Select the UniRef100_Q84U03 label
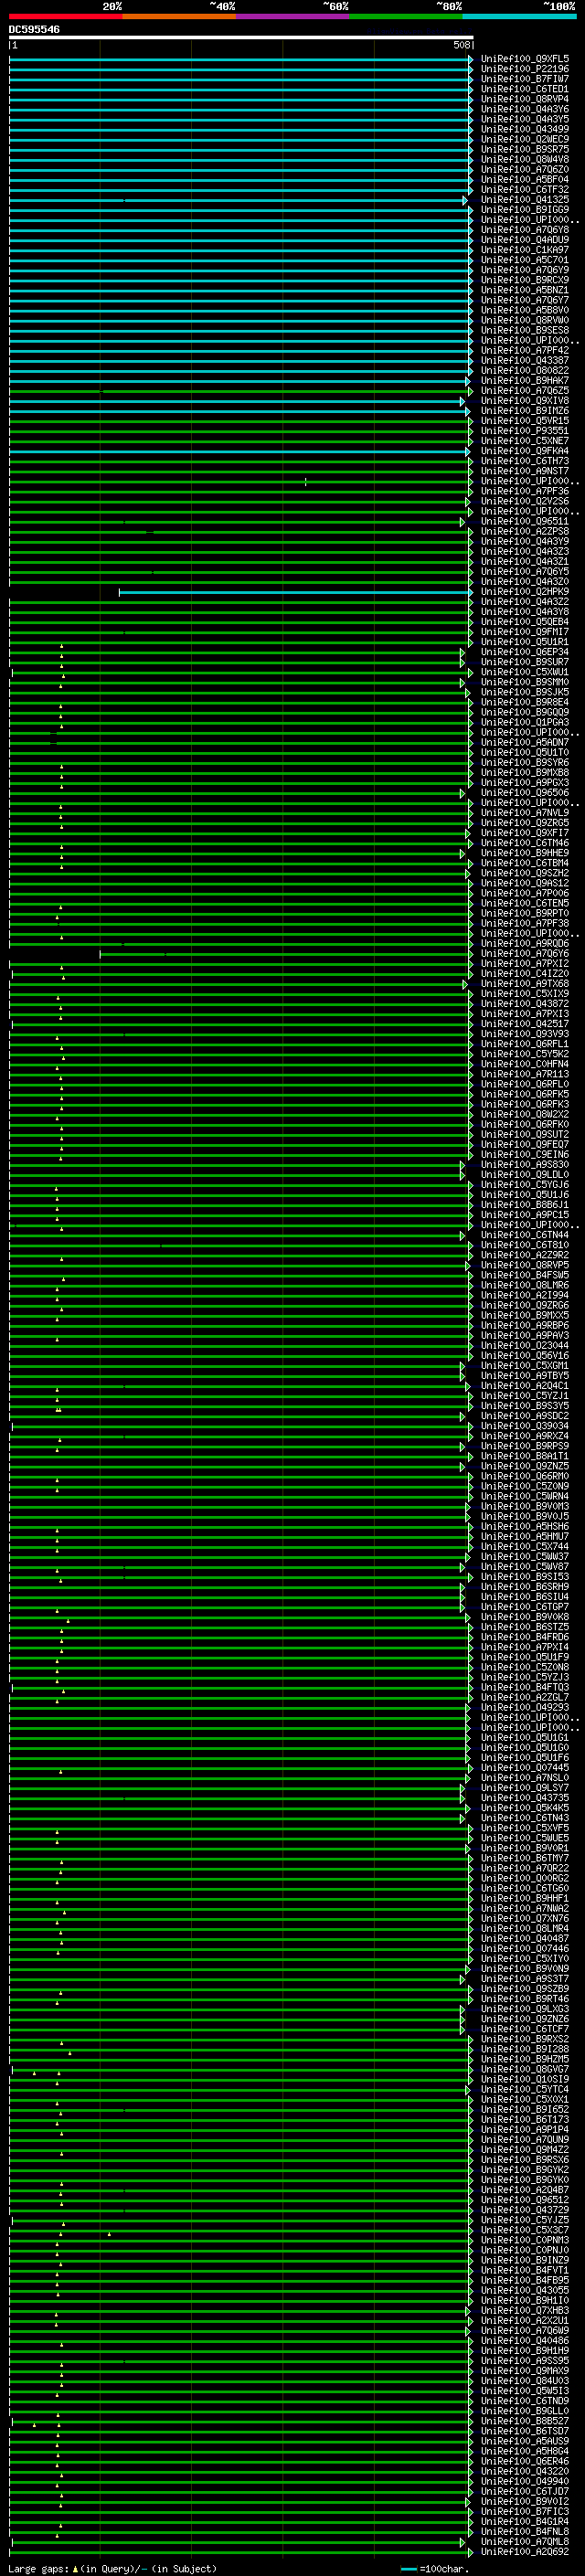Image resolution: width=585 pixels, height=2576 pixels. (525, 2380)
